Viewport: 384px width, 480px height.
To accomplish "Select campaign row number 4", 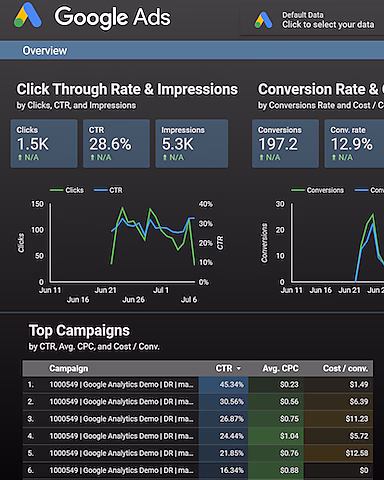I will point(198,436).
